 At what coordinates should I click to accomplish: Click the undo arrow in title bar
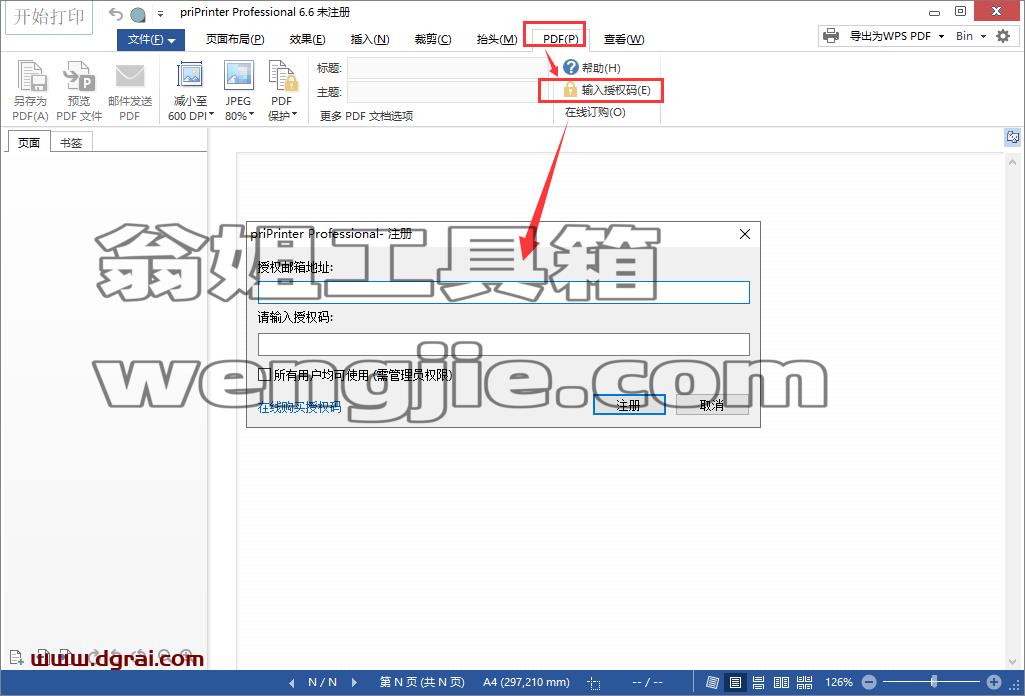point(116,14)
